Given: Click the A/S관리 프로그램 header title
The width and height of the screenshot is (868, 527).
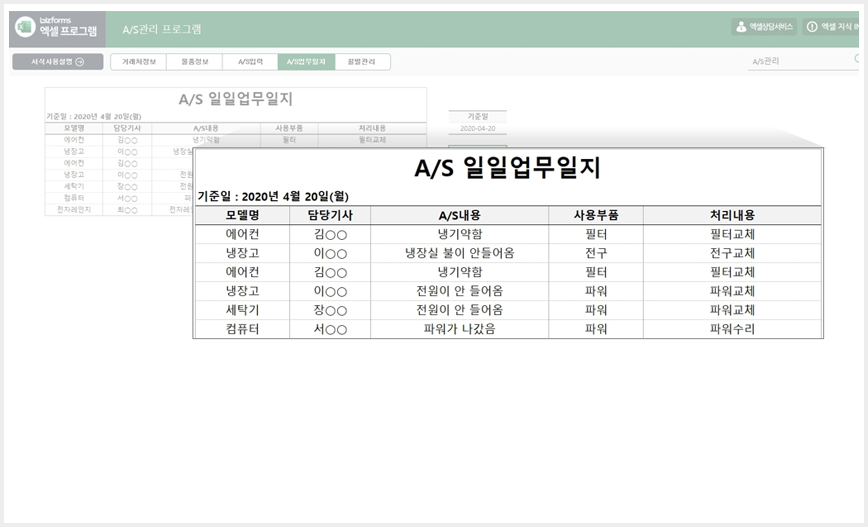Looking at the screenshot, I should (162, 29).
